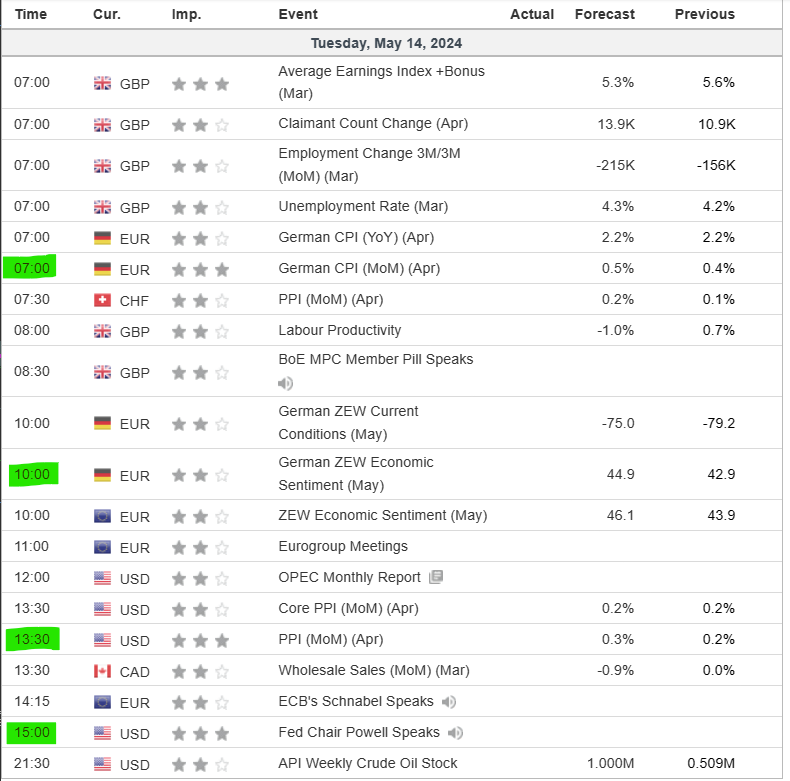Open the ZEW Economic Sentiment (May) EUR event
The width and height of the screenshot is (790, 781).
point(382,516)
